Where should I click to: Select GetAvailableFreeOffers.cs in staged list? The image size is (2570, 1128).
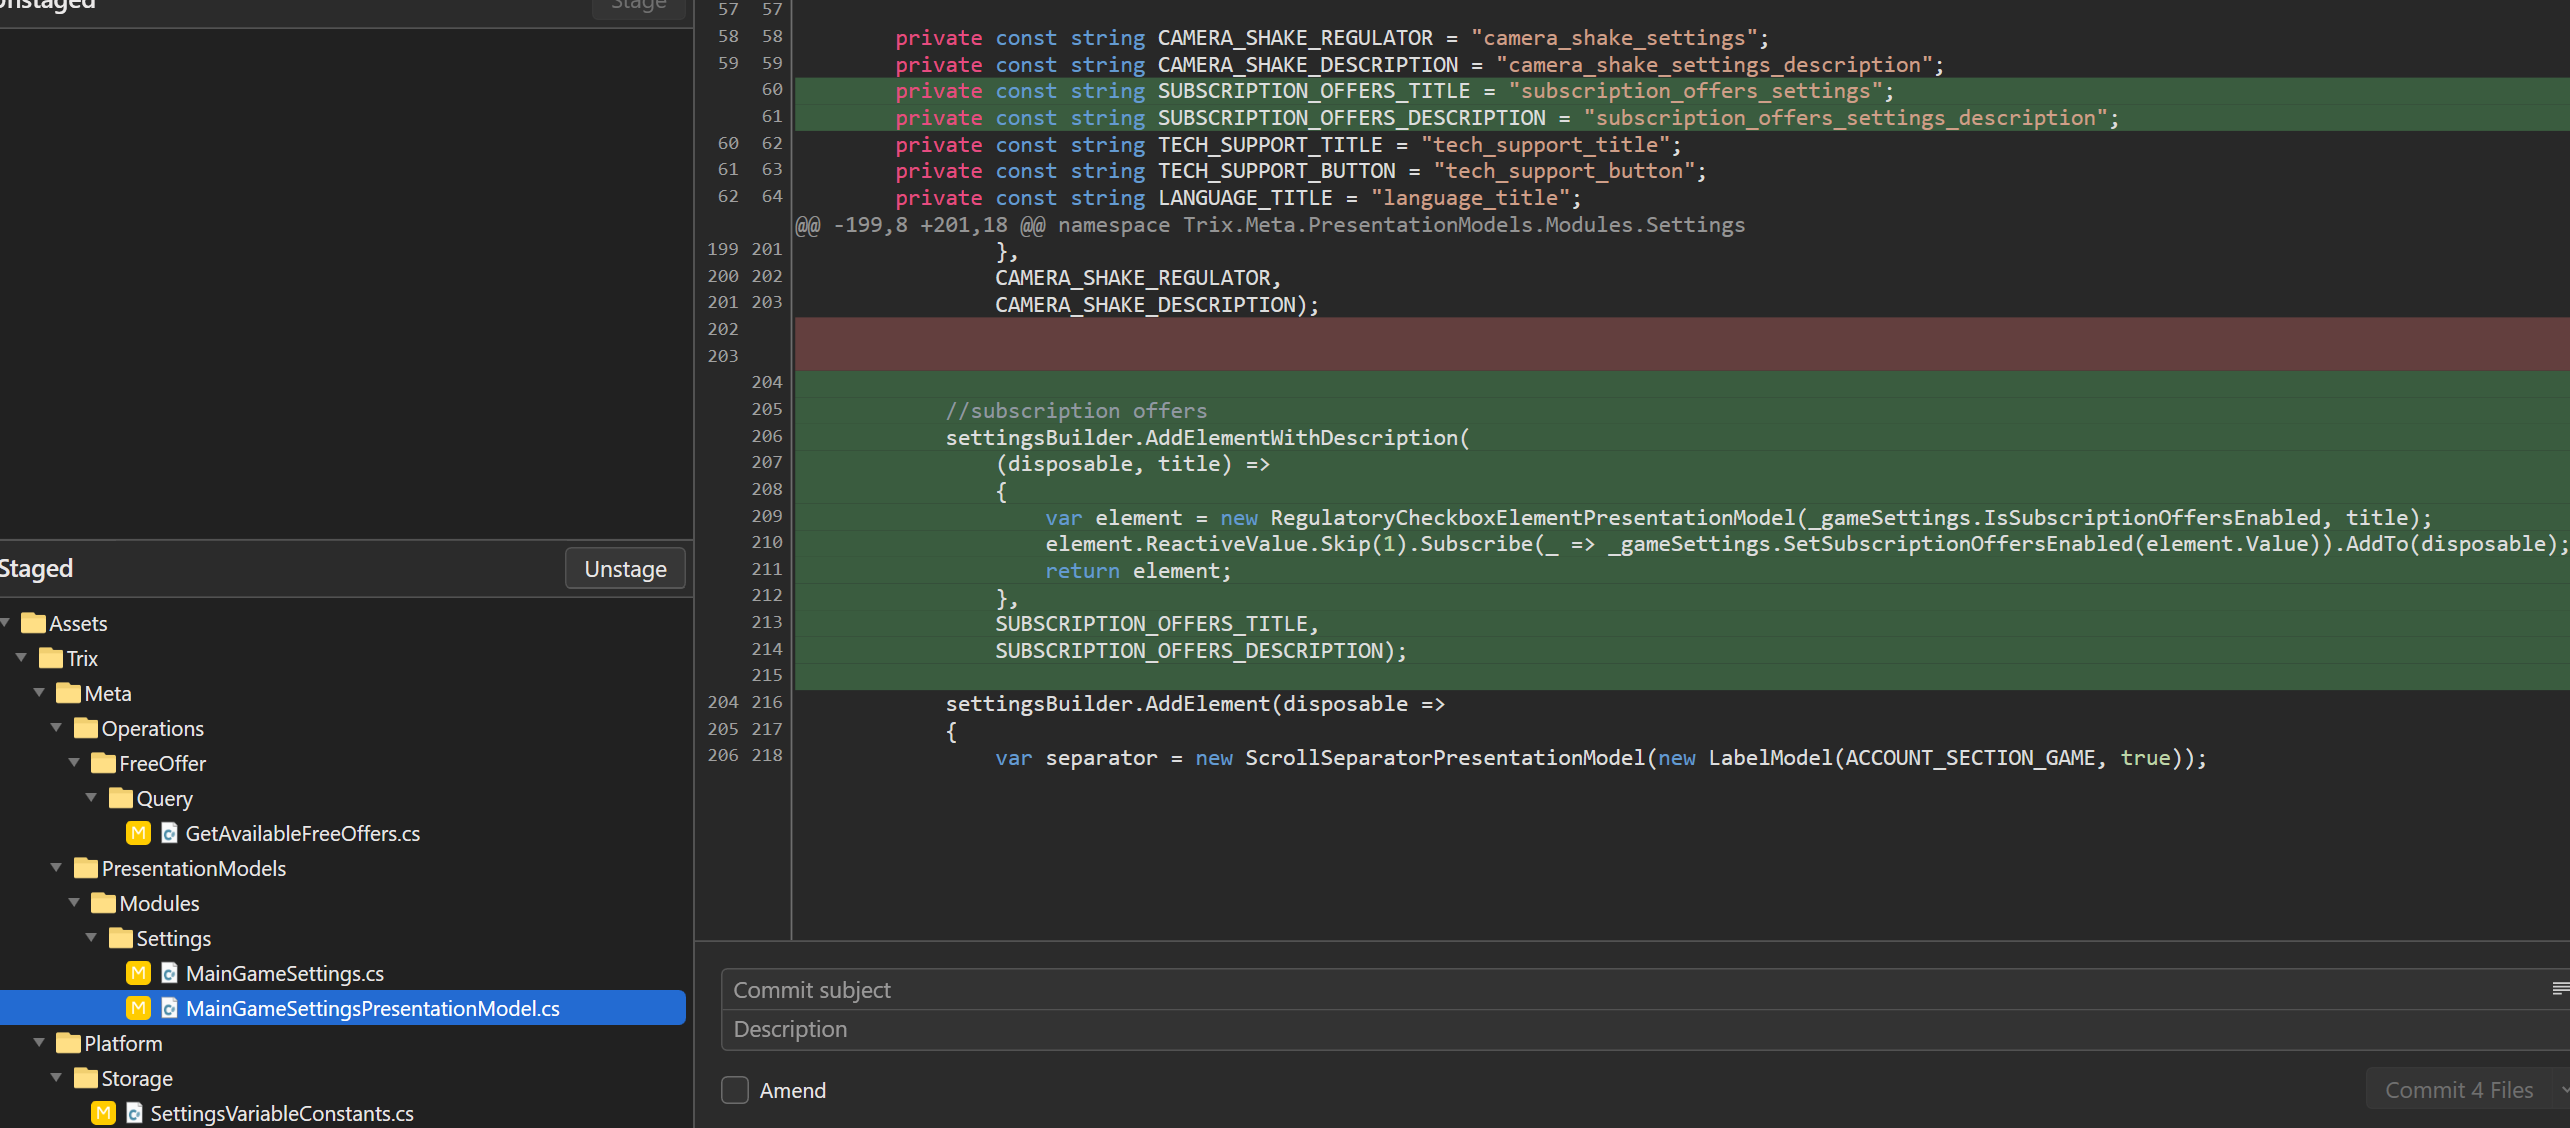pos(302,833)
